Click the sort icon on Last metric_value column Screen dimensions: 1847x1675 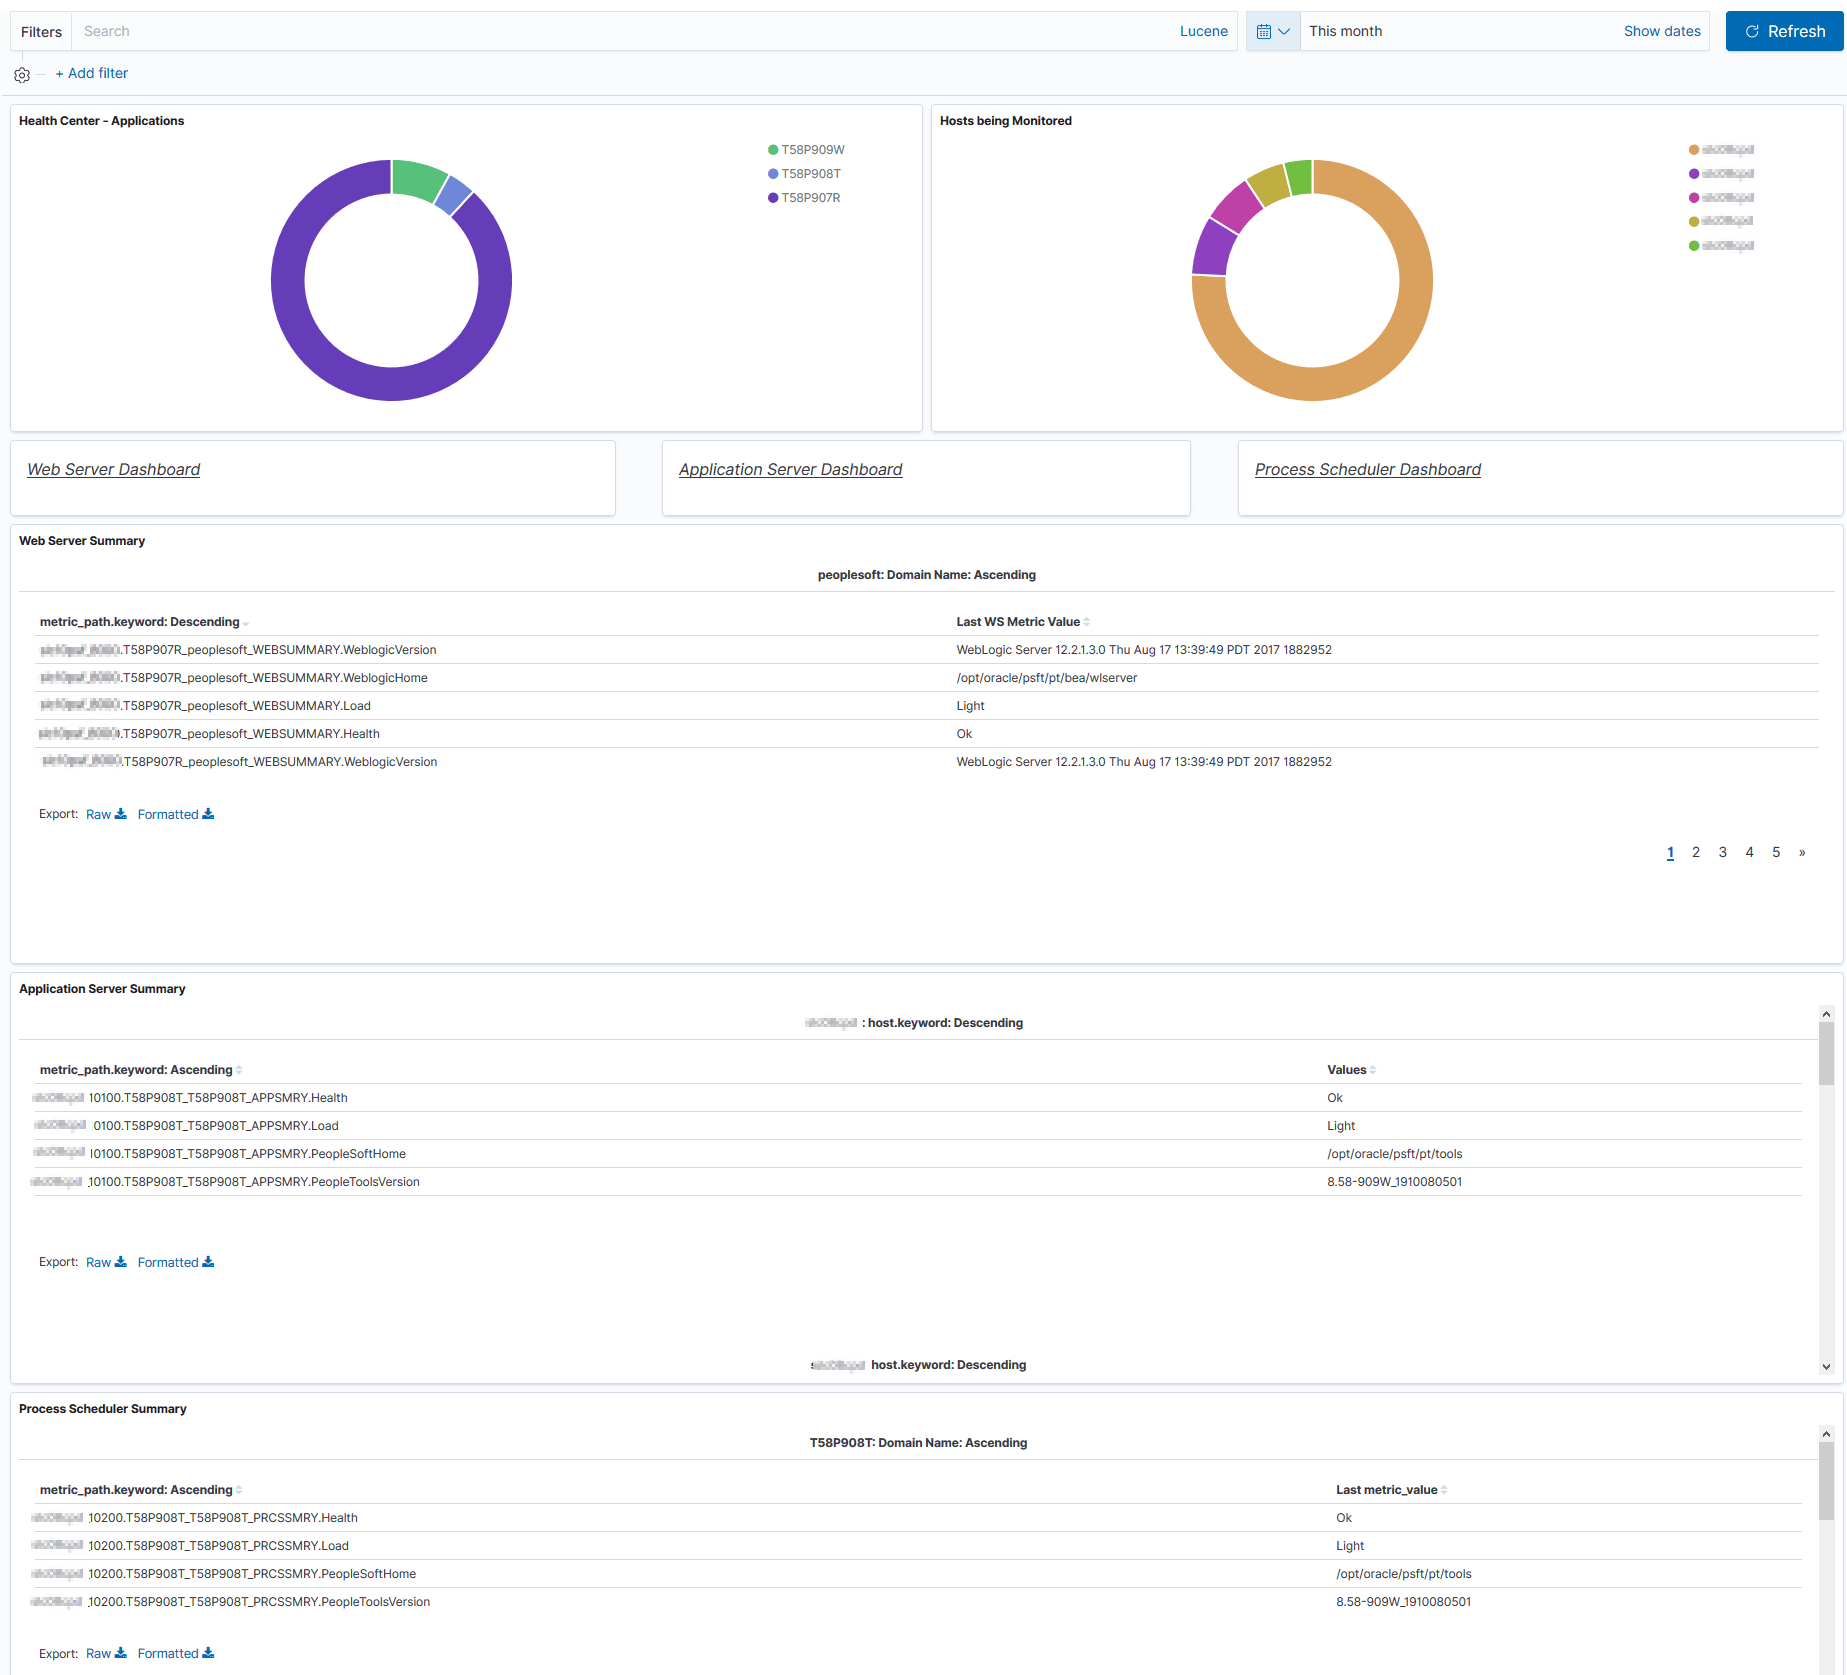[x=1447, y=1489]
